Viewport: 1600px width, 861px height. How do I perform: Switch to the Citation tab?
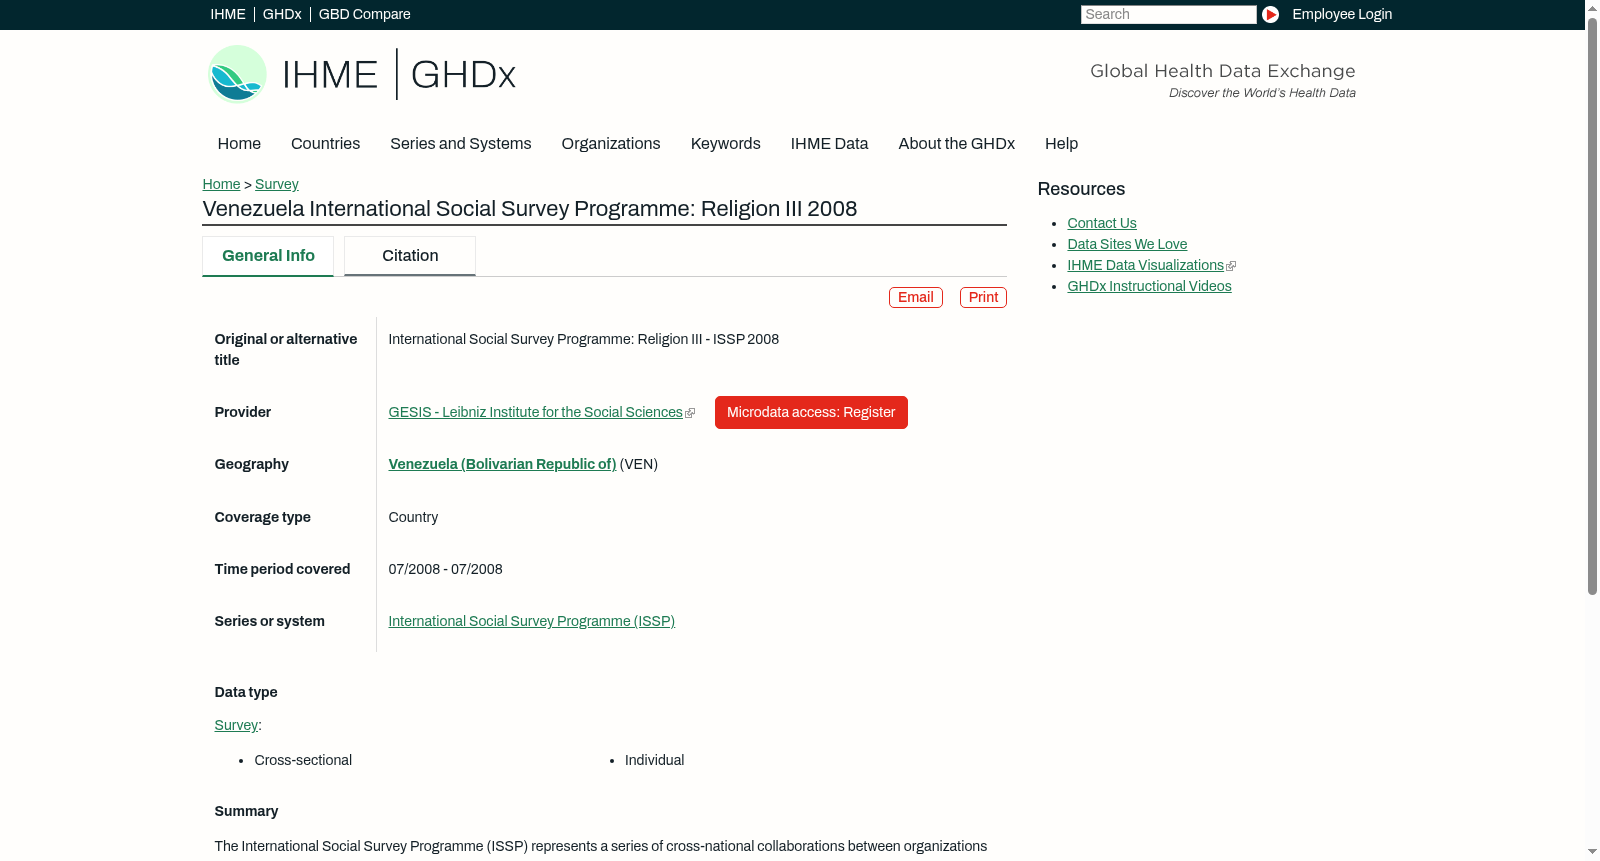[x=410, y=256]
